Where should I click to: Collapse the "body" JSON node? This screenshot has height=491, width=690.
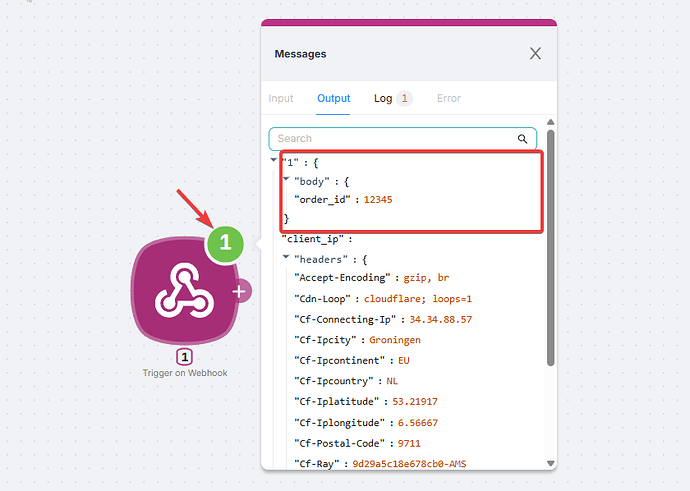286,180
